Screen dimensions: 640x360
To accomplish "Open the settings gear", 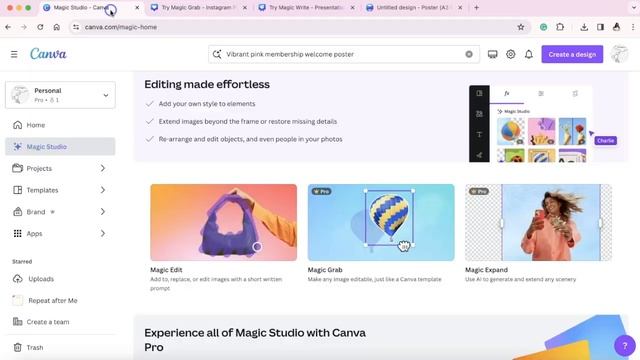I will 511,54.
